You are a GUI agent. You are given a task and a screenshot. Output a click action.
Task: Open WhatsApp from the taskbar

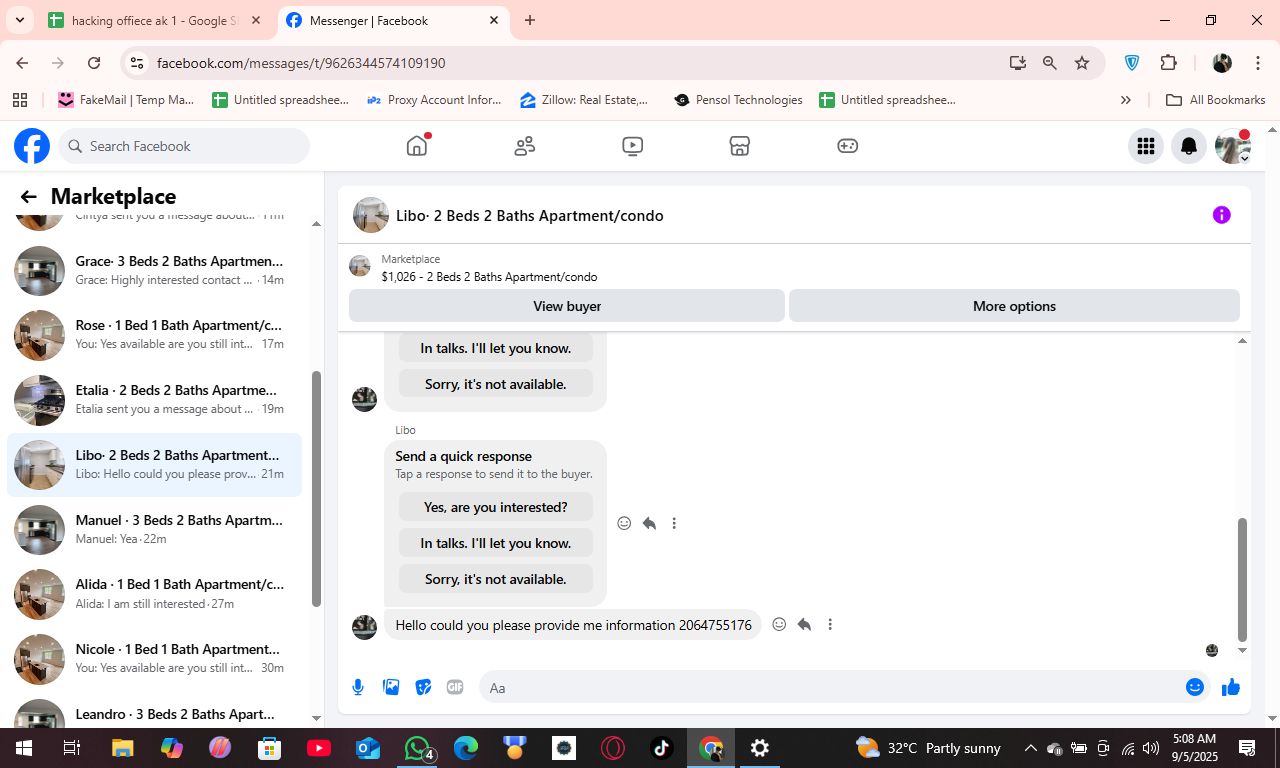418,748
